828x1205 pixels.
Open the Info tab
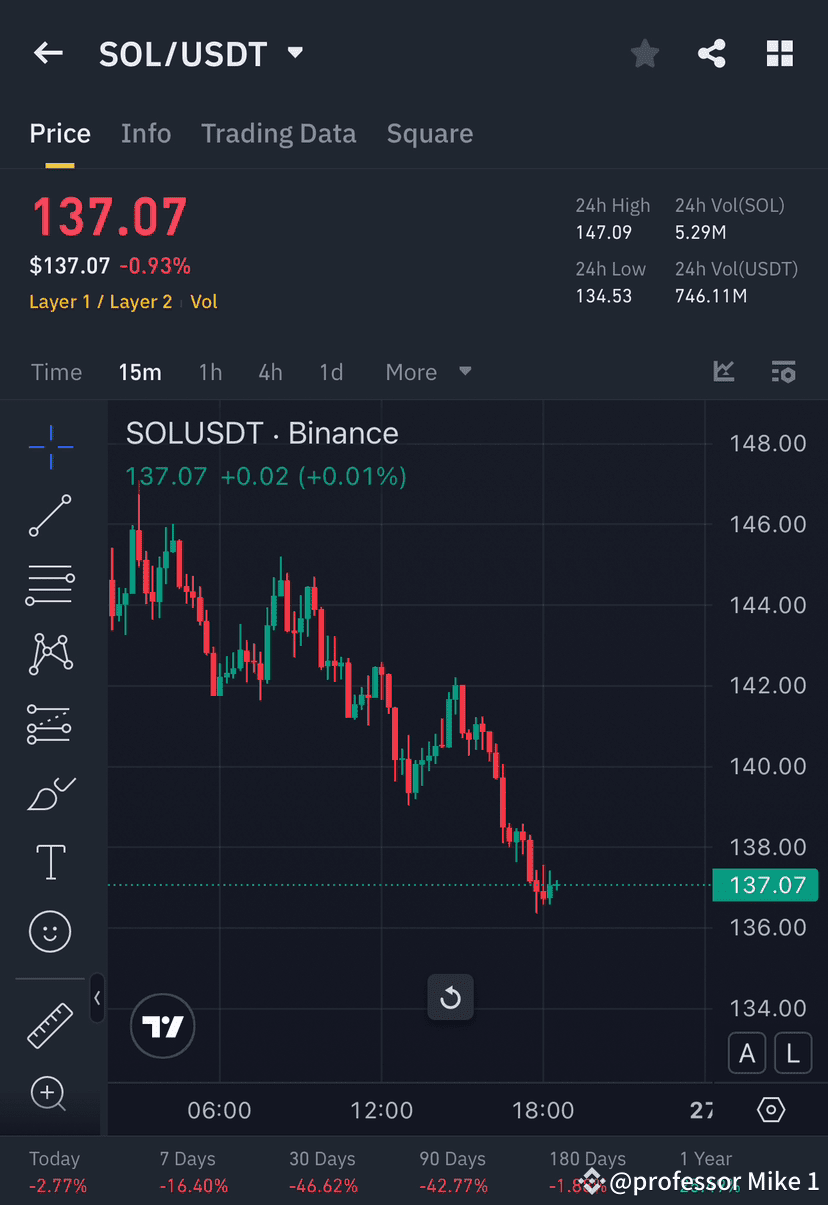tap(146, 133)
